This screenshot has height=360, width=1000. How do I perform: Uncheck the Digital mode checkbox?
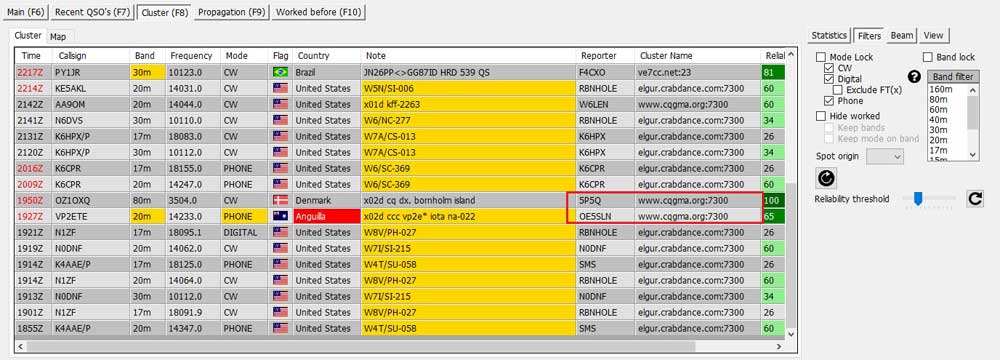[x=829, y=79]
